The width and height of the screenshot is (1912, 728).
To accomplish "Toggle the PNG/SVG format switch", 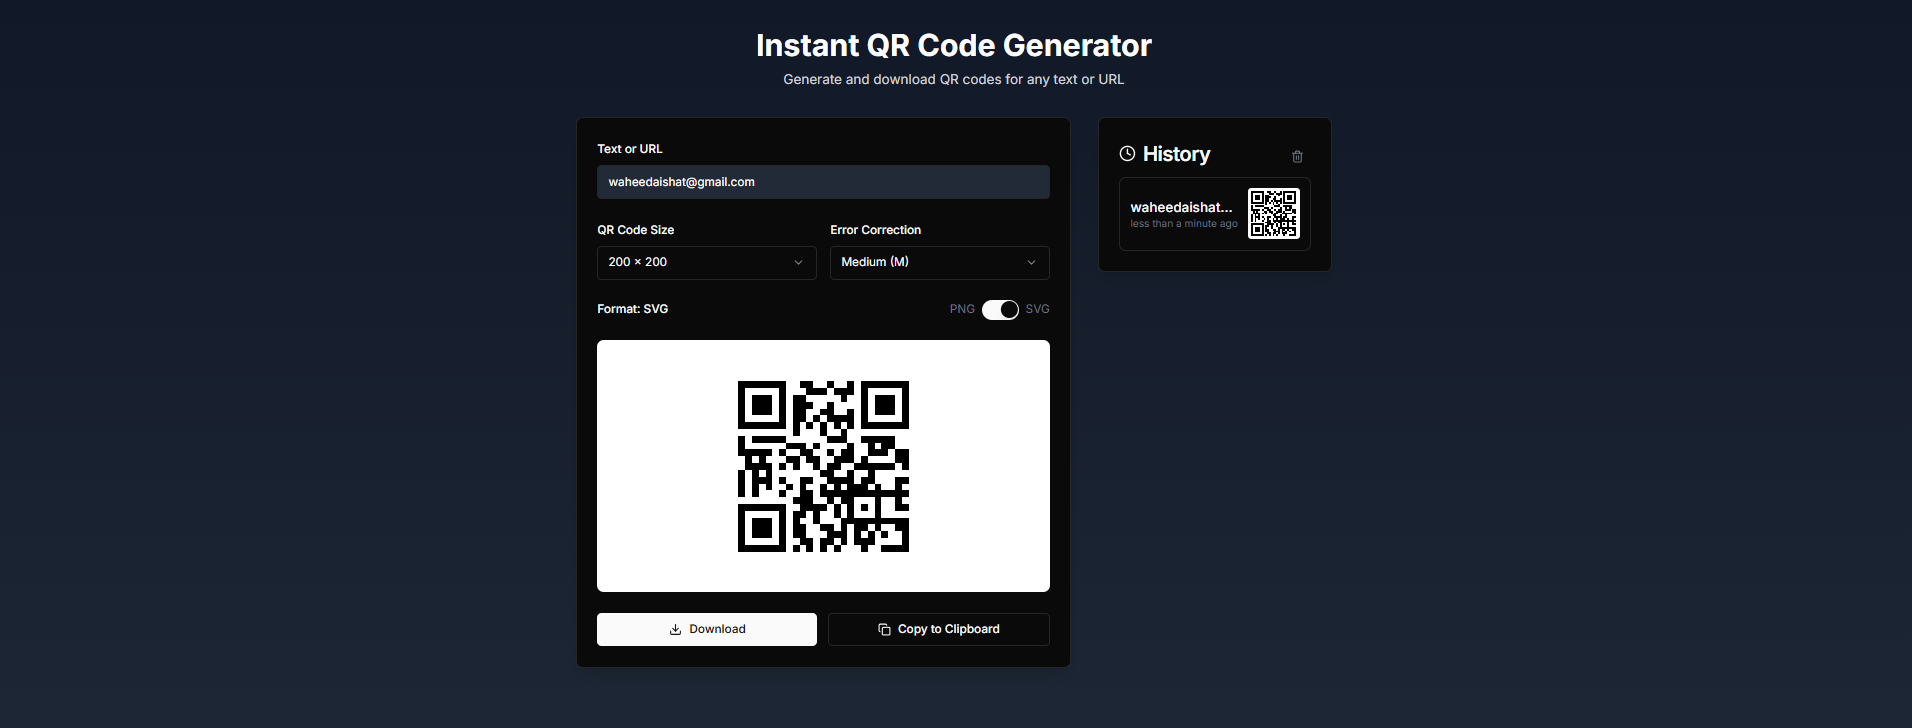I will point(1000,310).
